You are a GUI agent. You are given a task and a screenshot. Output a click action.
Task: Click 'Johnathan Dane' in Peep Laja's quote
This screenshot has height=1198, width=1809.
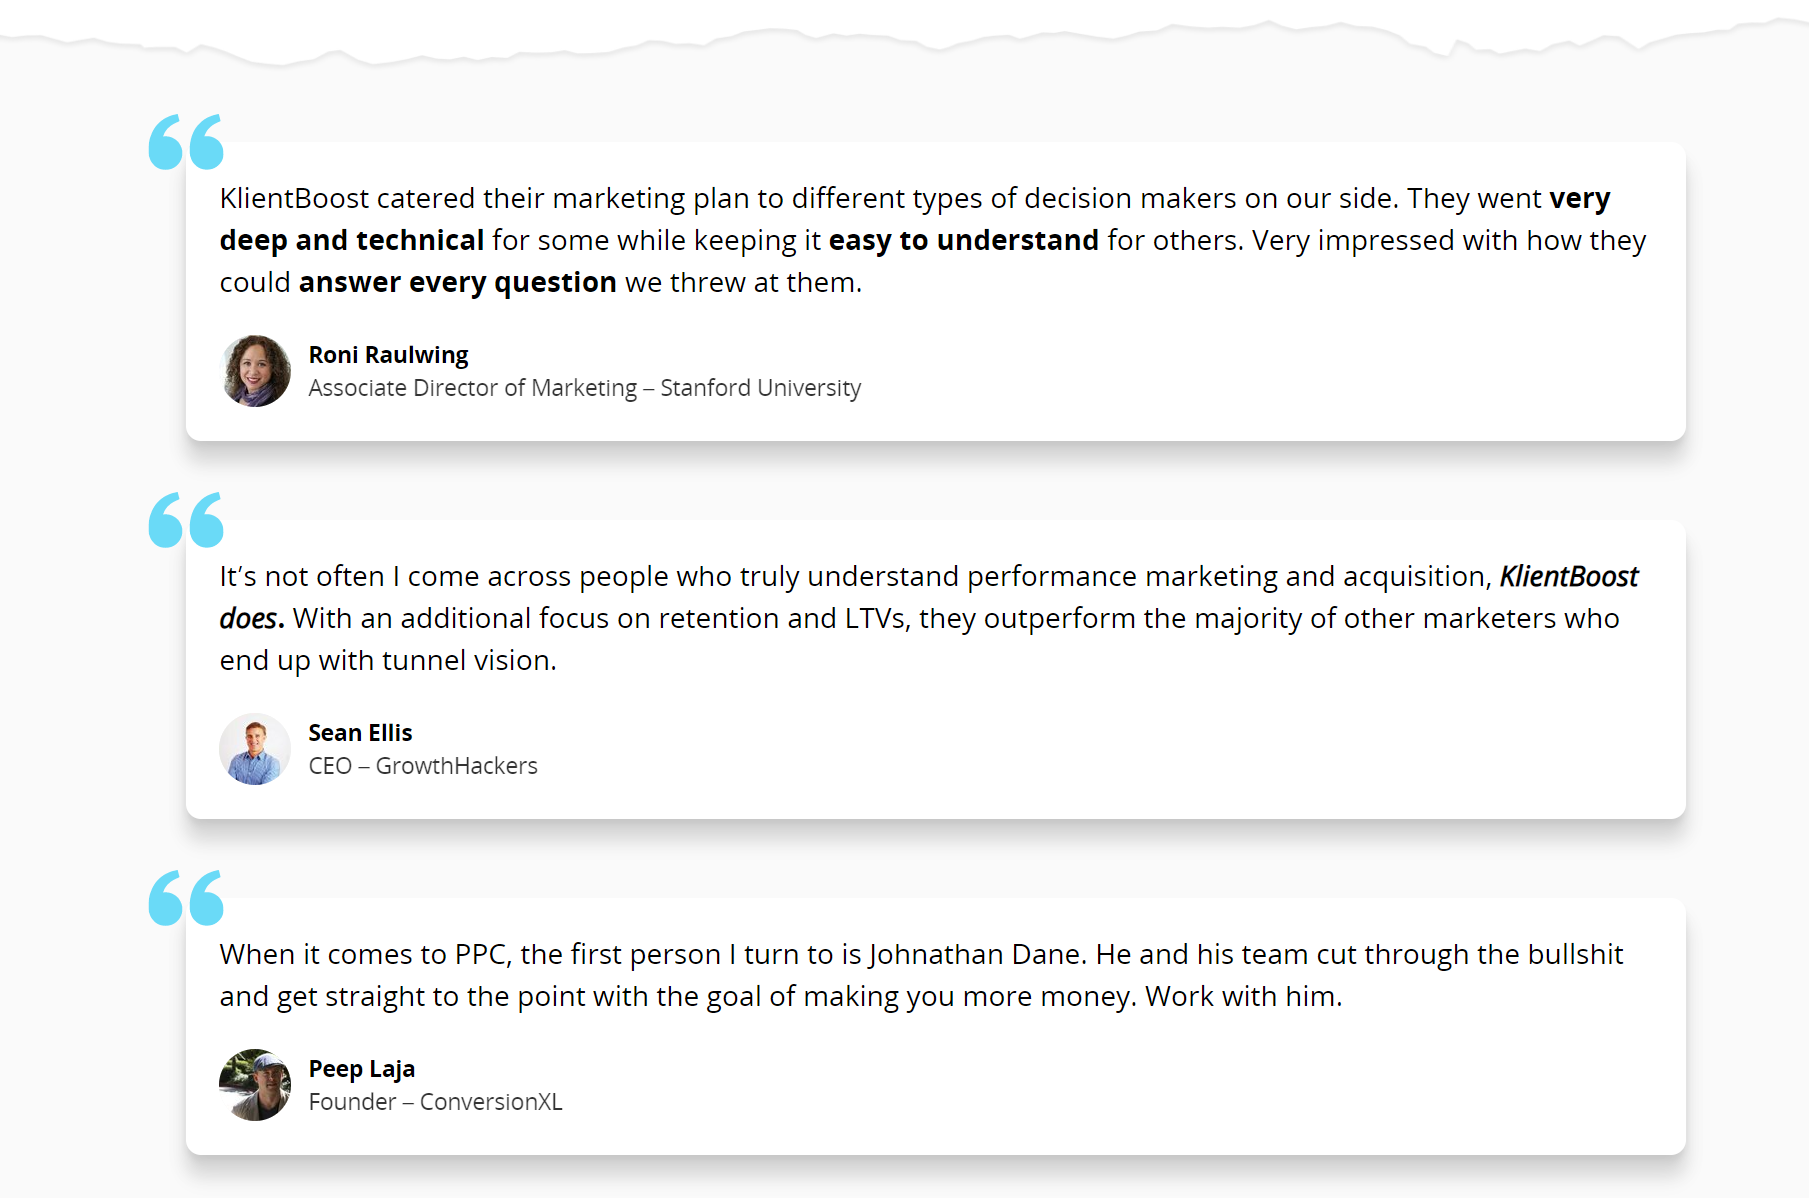click(x=976, y=955)
